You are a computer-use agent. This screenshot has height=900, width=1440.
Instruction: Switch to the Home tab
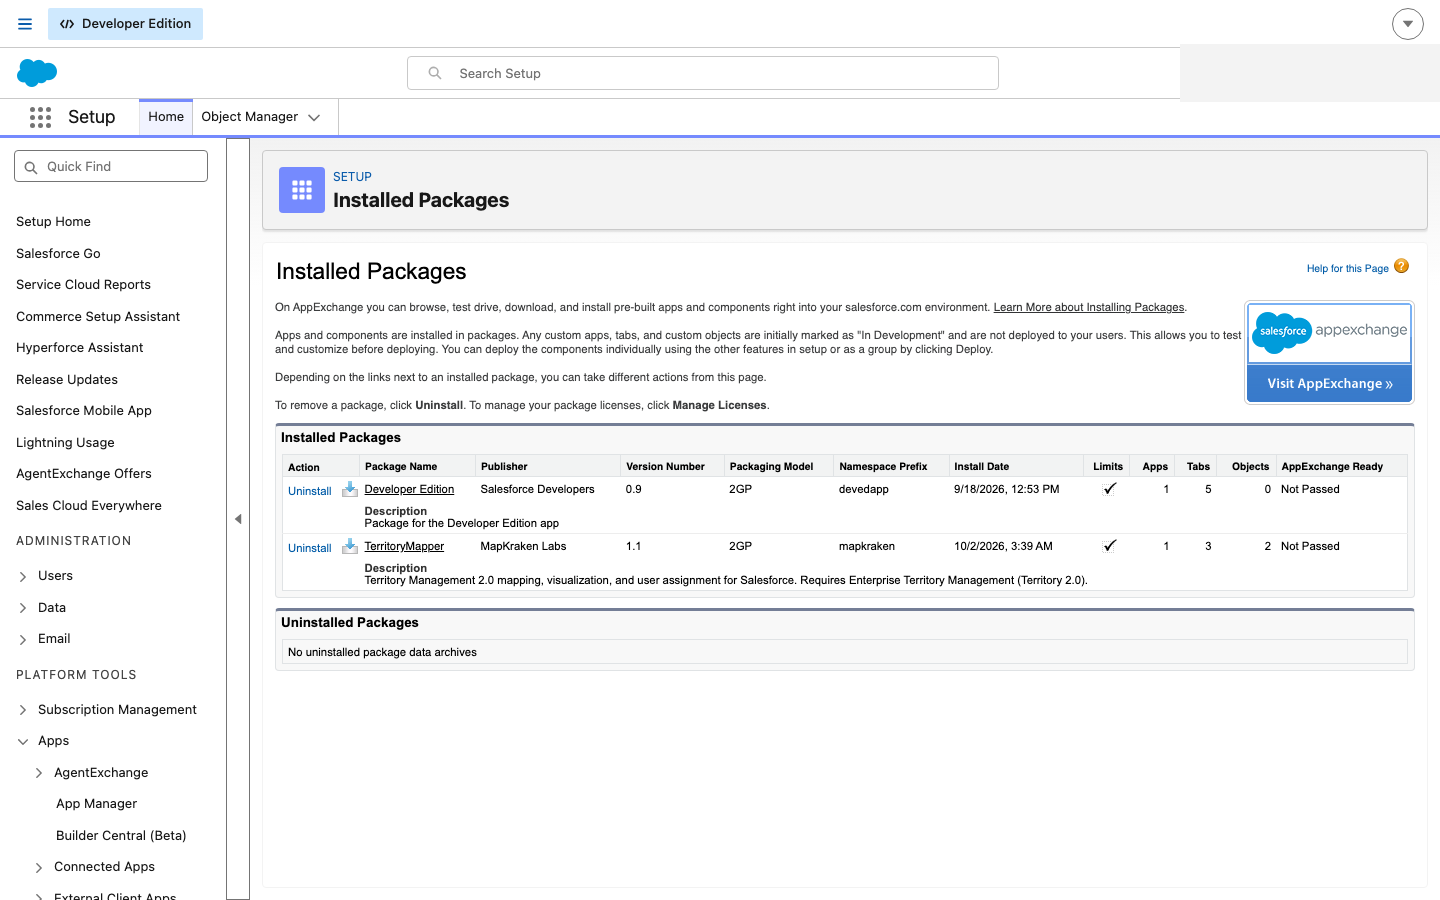click(166, 117)
